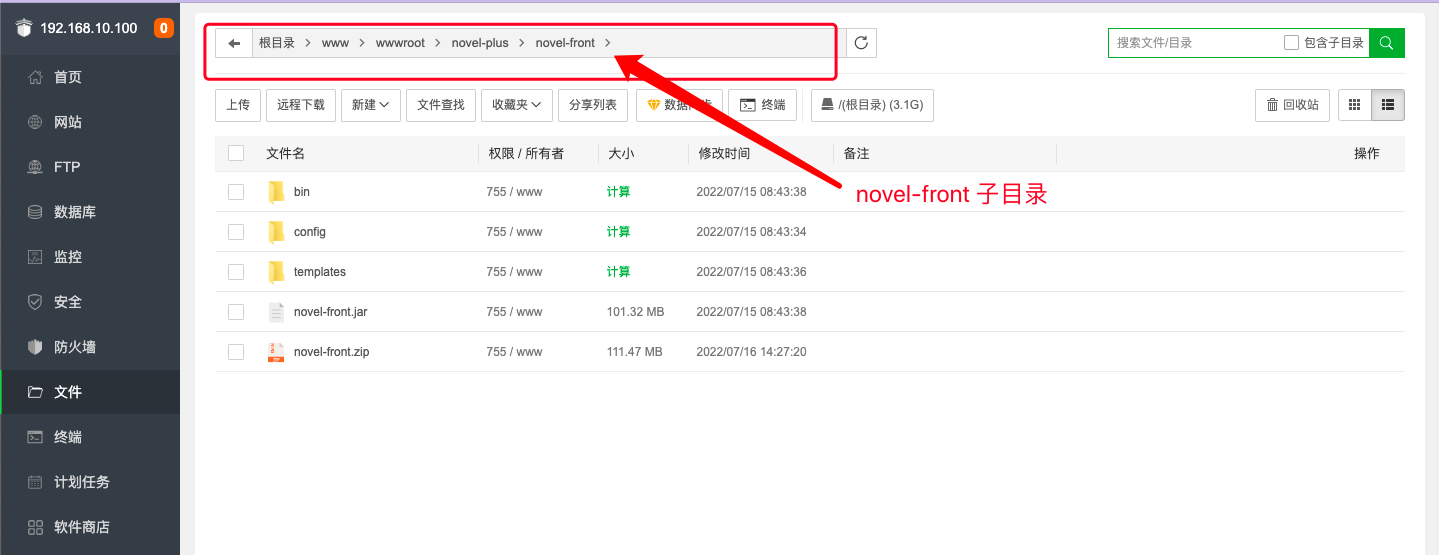
Task: Sort by 大小 size column
Action: tap(620, 153)
